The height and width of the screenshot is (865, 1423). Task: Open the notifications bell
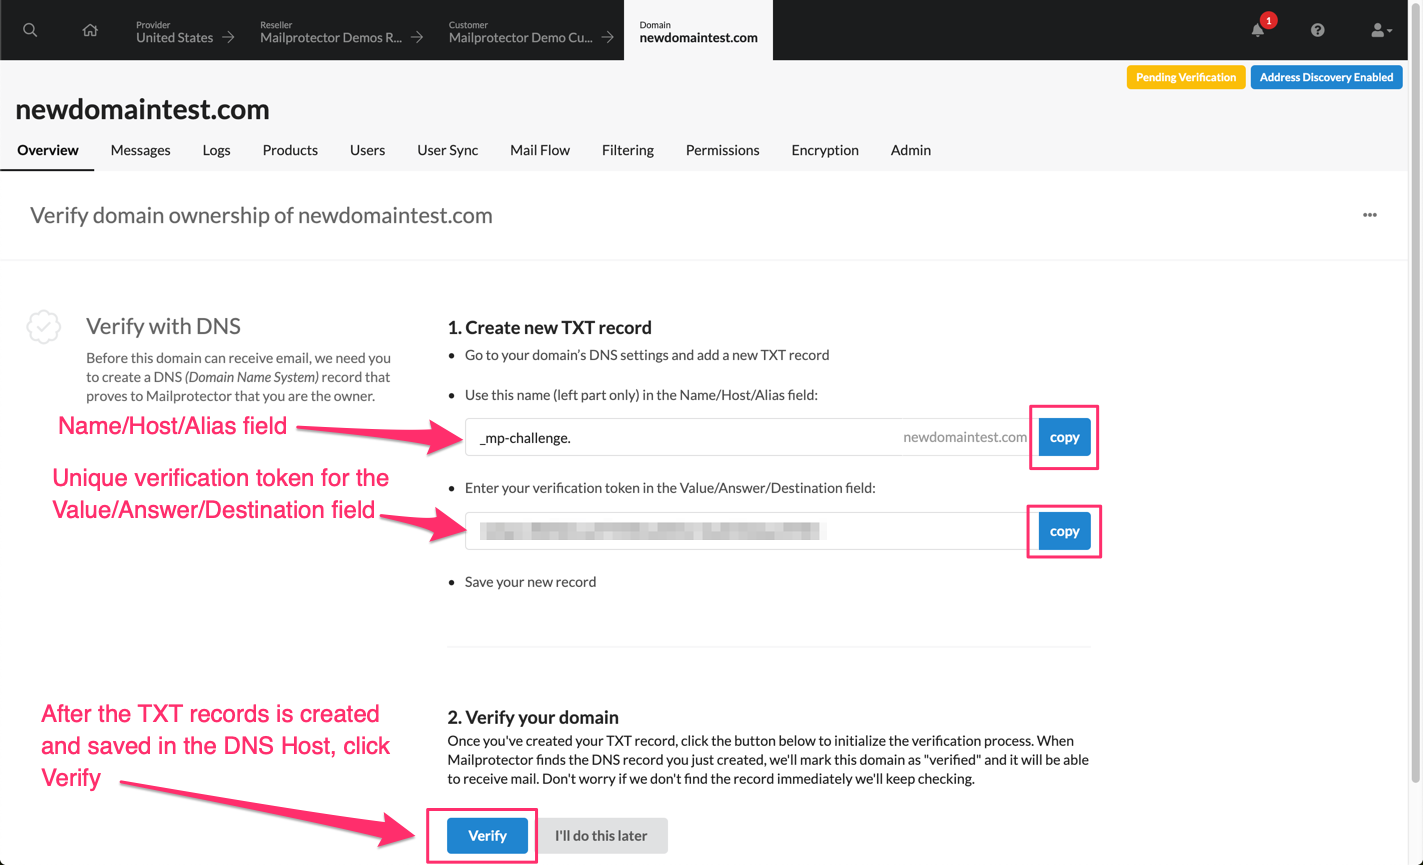[1258, 30]
